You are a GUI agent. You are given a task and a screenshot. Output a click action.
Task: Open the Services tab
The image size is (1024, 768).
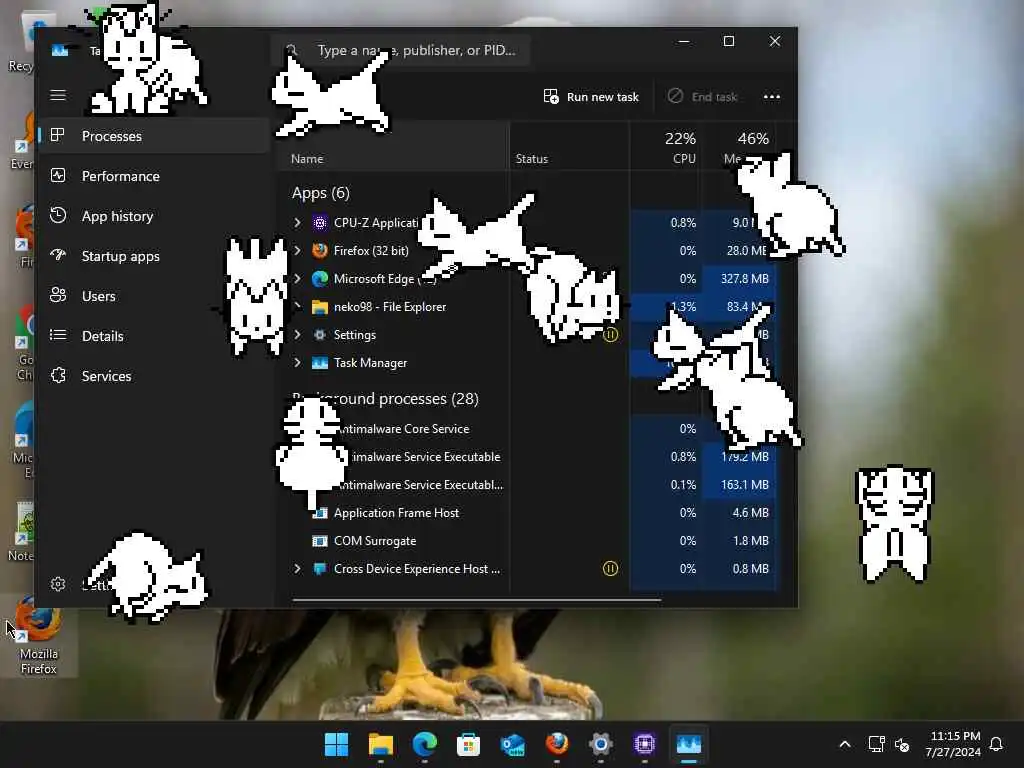point(154,376)
